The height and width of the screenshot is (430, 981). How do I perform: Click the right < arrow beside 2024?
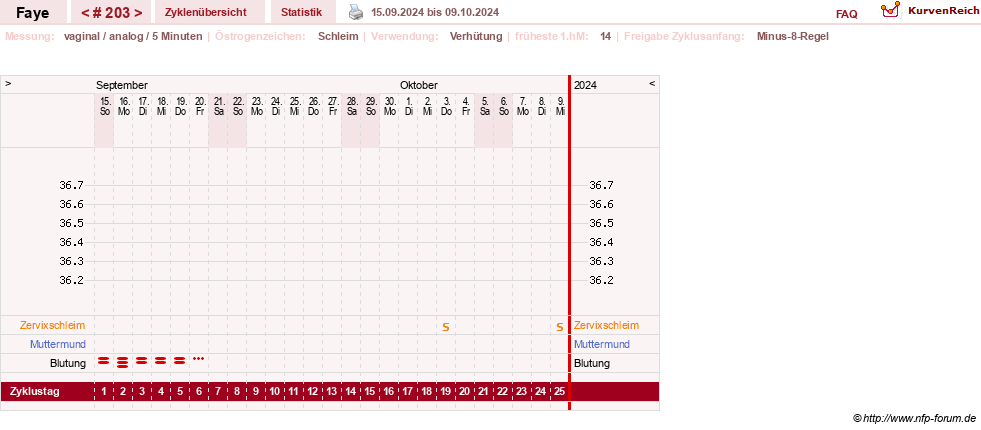click(652, 83)
